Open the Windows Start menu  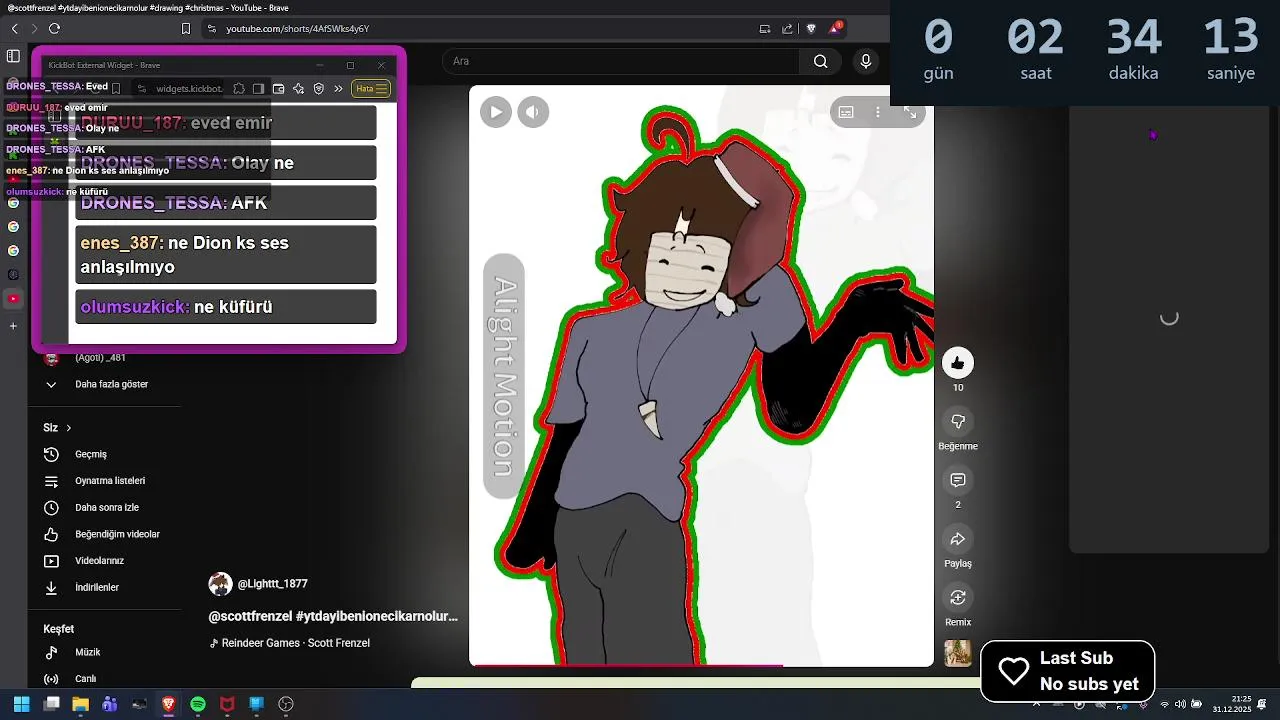[21, 704]
